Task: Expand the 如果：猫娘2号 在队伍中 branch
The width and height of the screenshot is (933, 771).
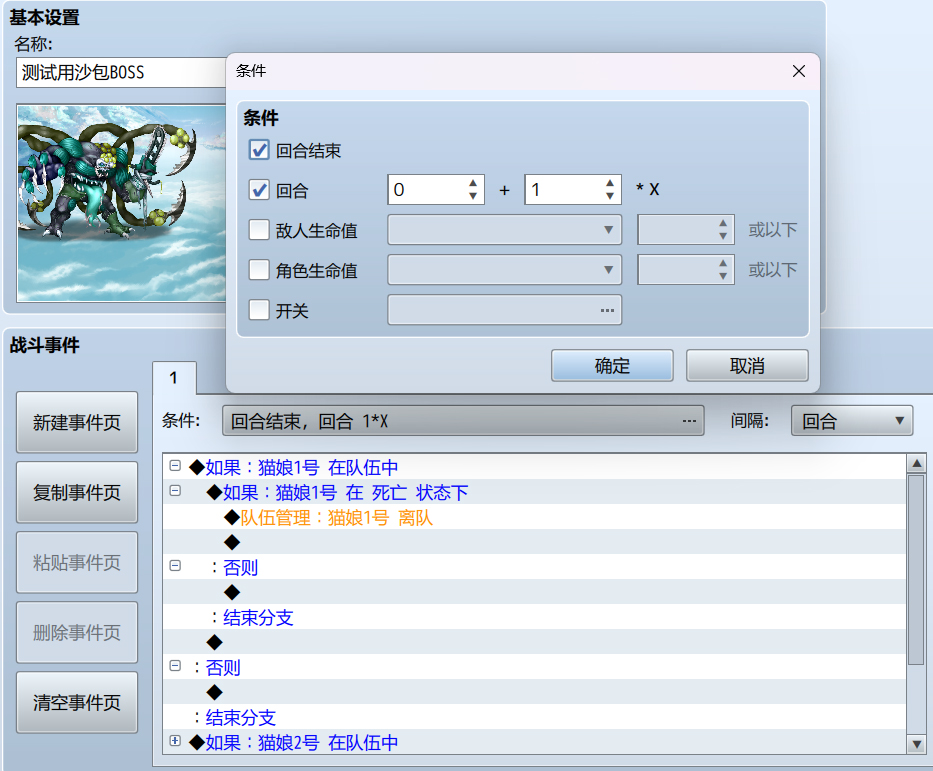Action: (x=175, y=741)
